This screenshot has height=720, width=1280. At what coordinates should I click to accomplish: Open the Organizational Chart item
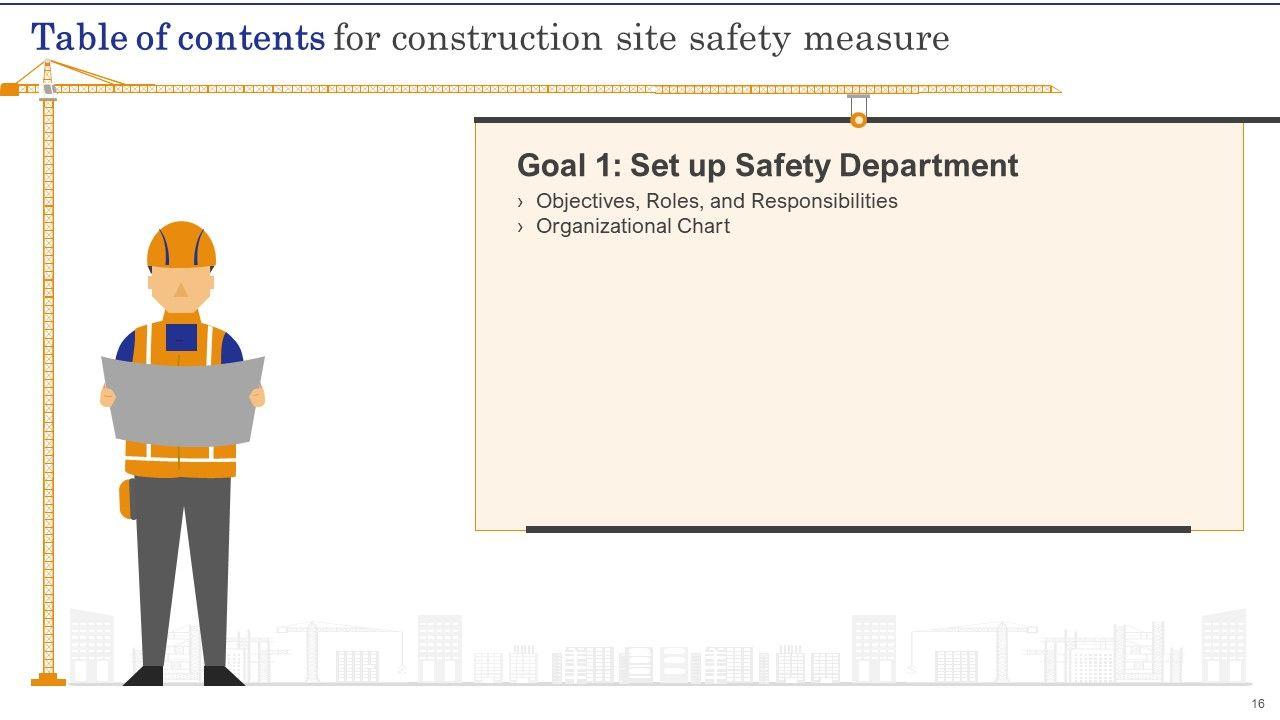(632, 226)
